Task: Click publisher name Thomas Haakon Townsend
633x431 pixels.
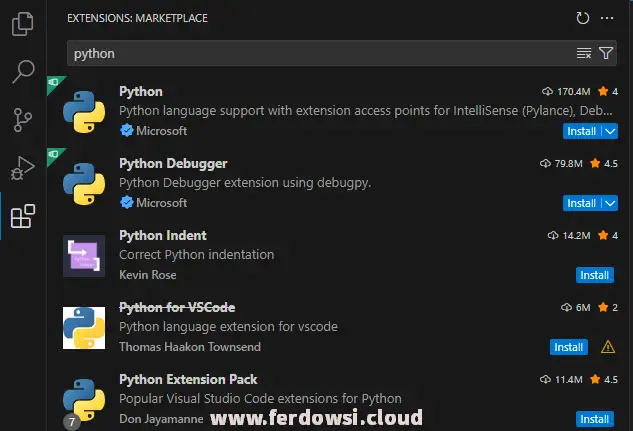Action: [190, 347]
